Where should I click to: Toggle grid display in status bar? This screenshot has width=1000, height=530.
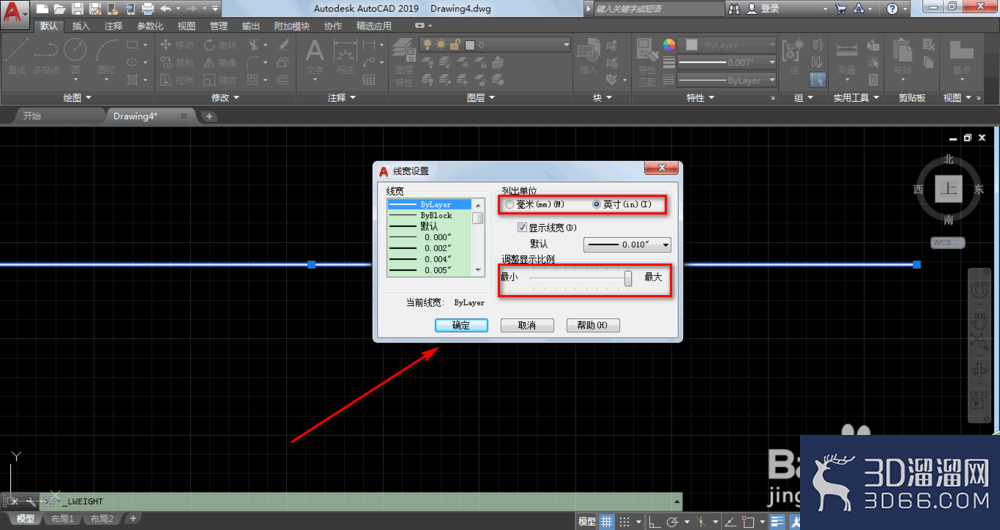point(606,521)
